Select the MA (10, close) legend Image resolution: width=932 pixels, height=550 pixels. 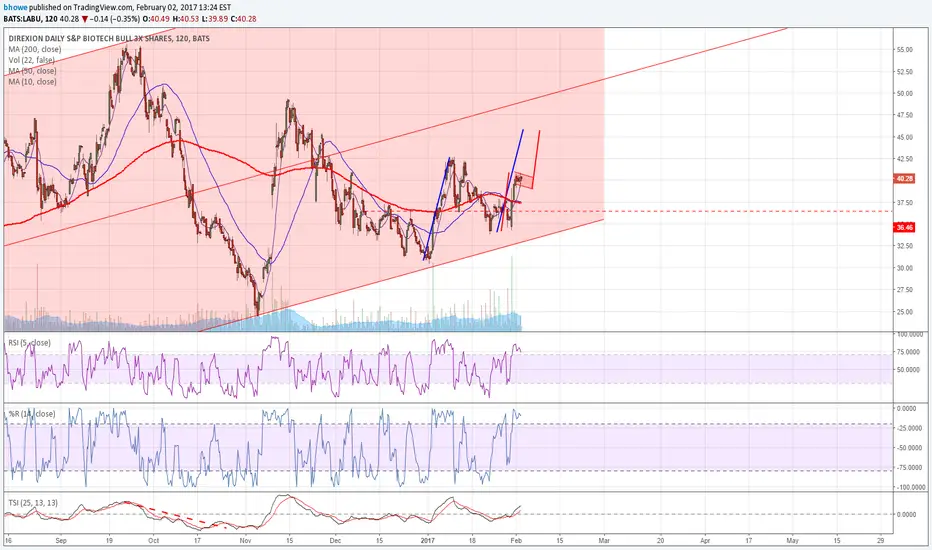33,81
